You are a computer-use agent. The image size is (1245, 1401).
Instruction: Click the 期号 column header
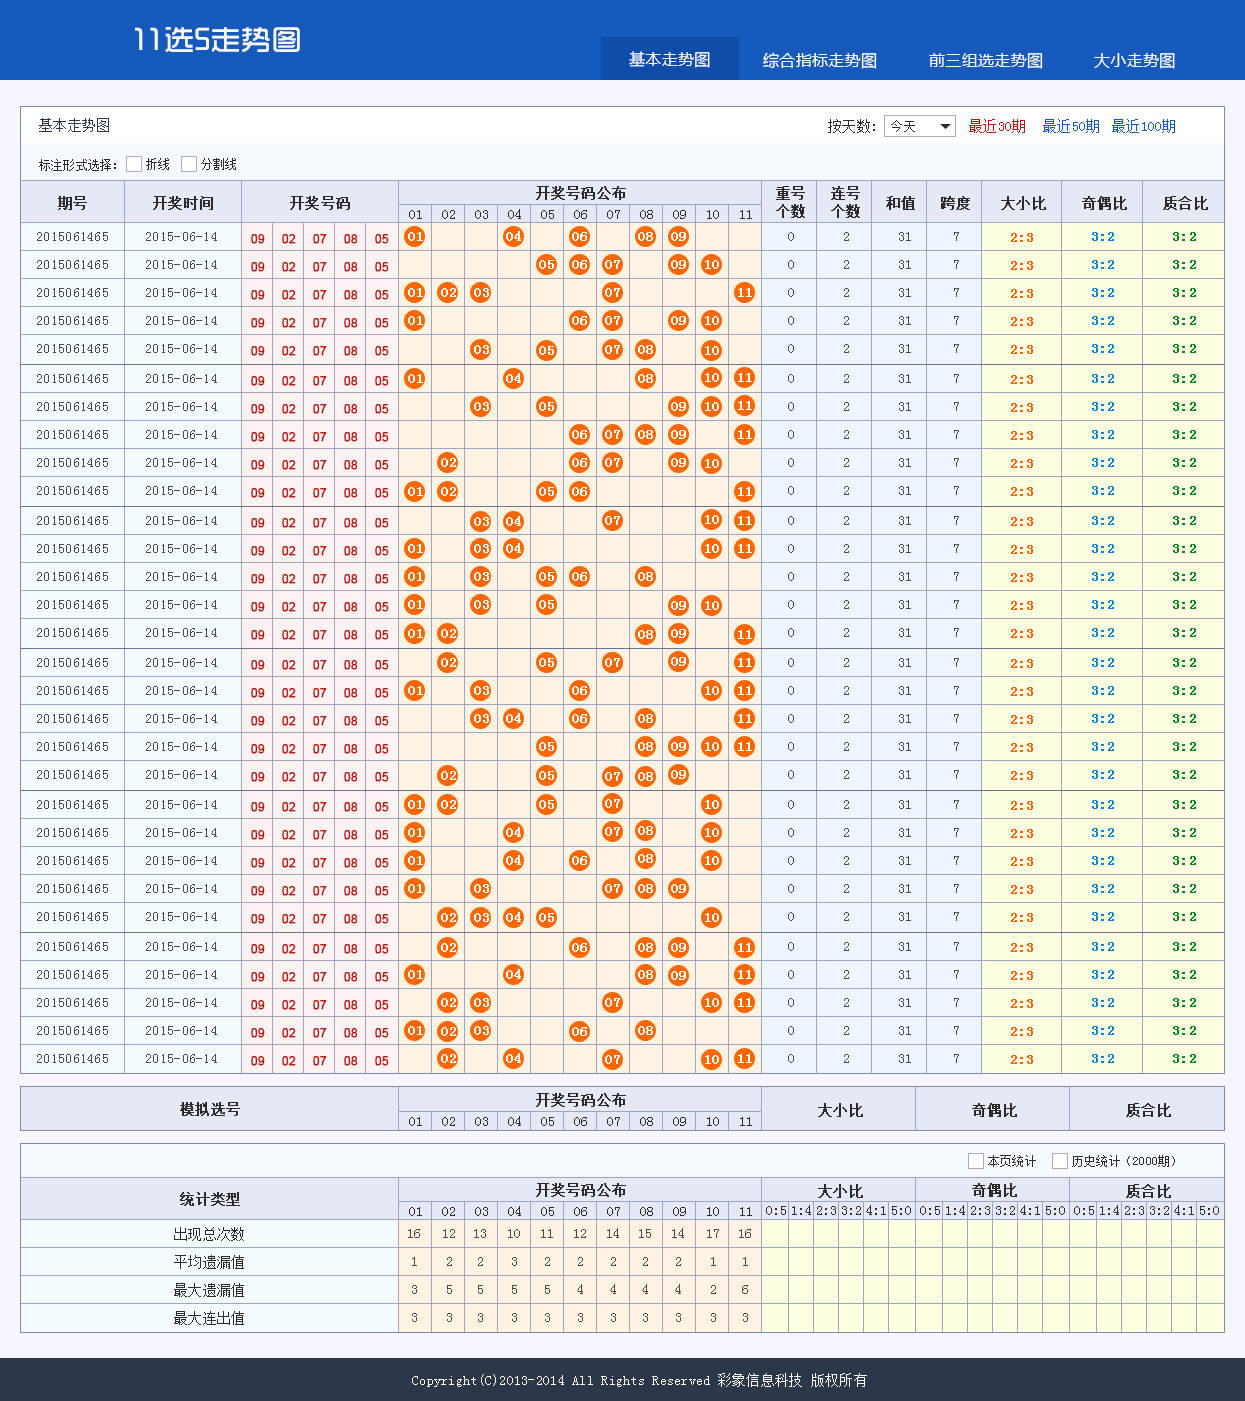[72, 202]
